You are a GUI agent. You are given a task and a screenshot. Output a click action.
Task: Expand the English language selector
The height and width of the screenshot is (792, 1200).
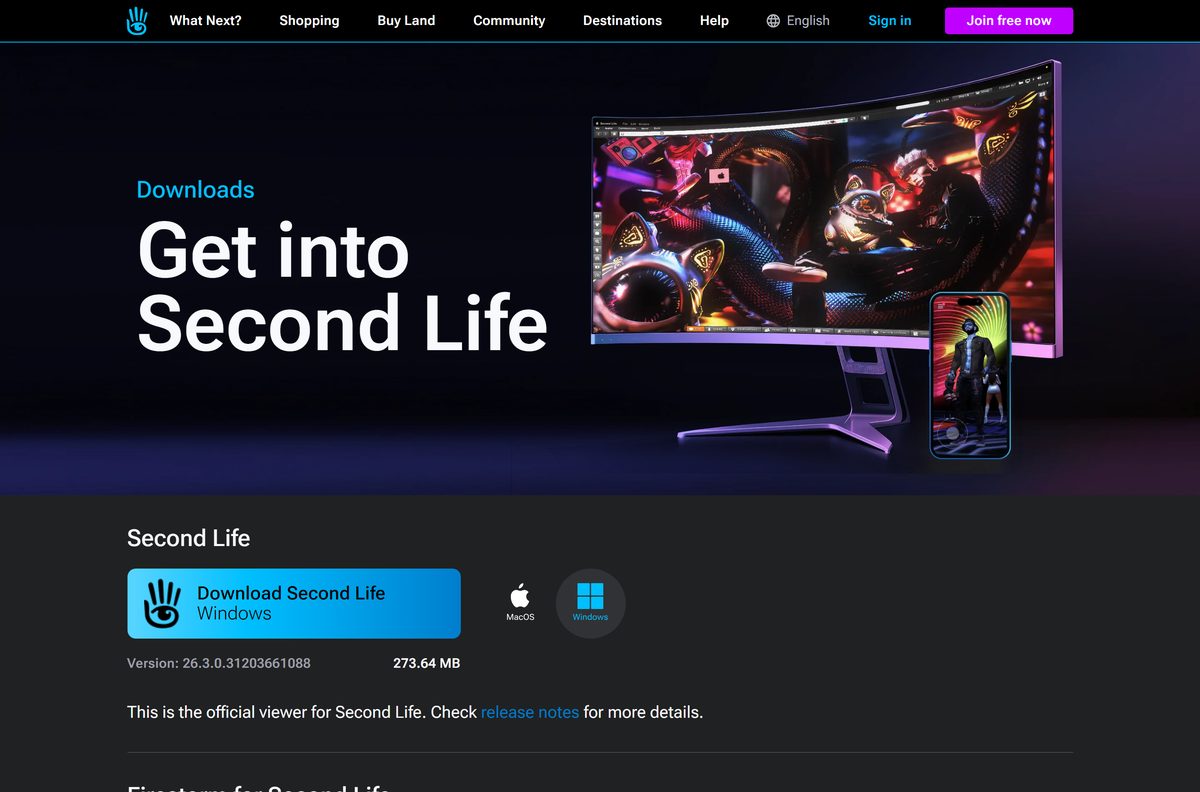point(798,20)
